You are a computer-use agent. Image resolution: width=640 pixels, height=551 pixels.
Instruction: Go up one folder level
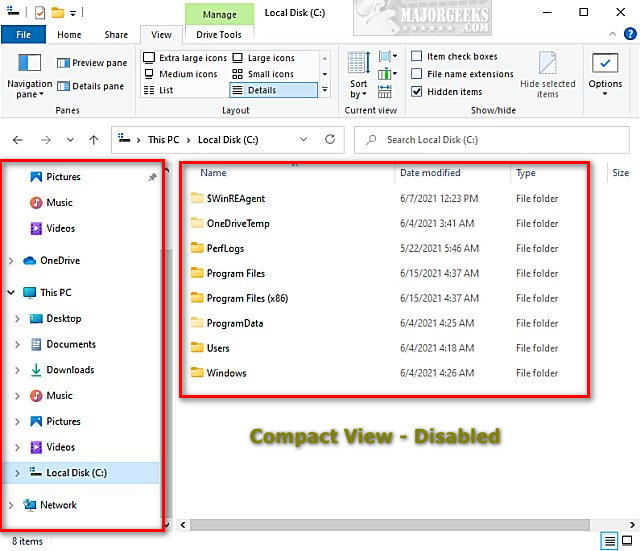[93, 140]
